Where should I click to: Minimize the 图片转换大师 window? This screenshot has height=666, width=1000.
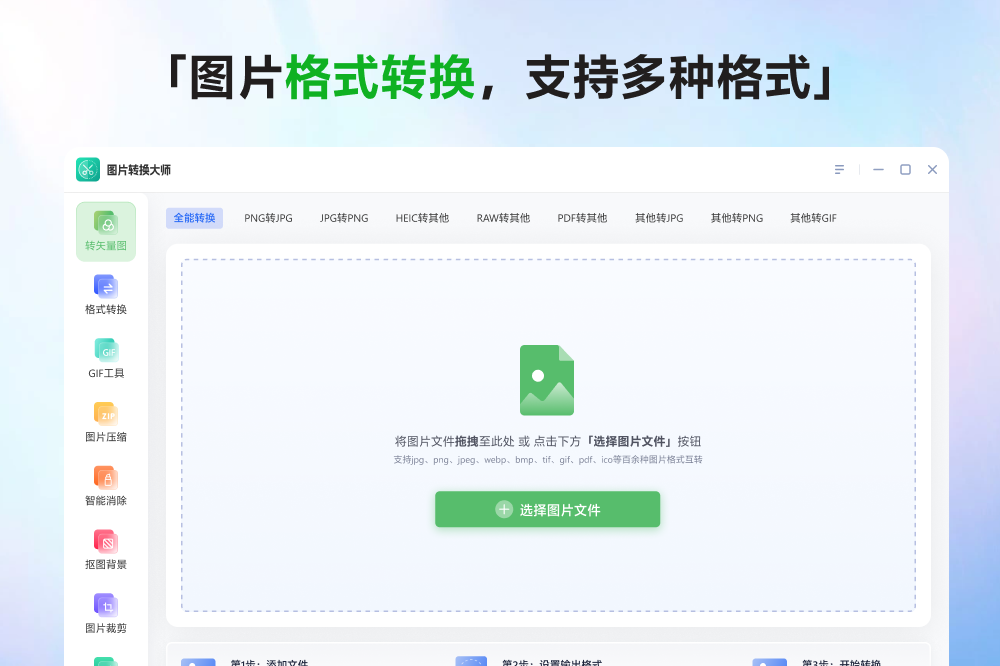pyautogui.click(x=878, y=170)
